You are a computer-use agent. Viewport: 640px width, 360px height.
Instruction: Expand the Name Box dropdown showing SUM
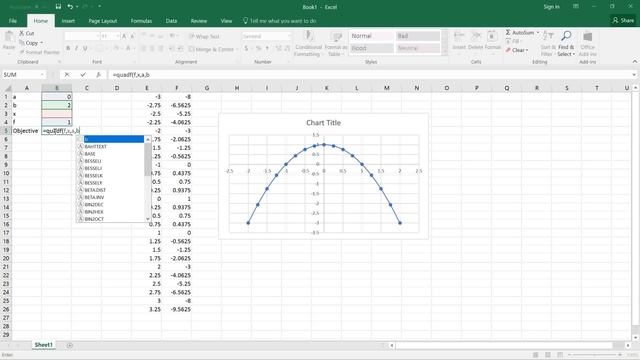pos(42,75)
